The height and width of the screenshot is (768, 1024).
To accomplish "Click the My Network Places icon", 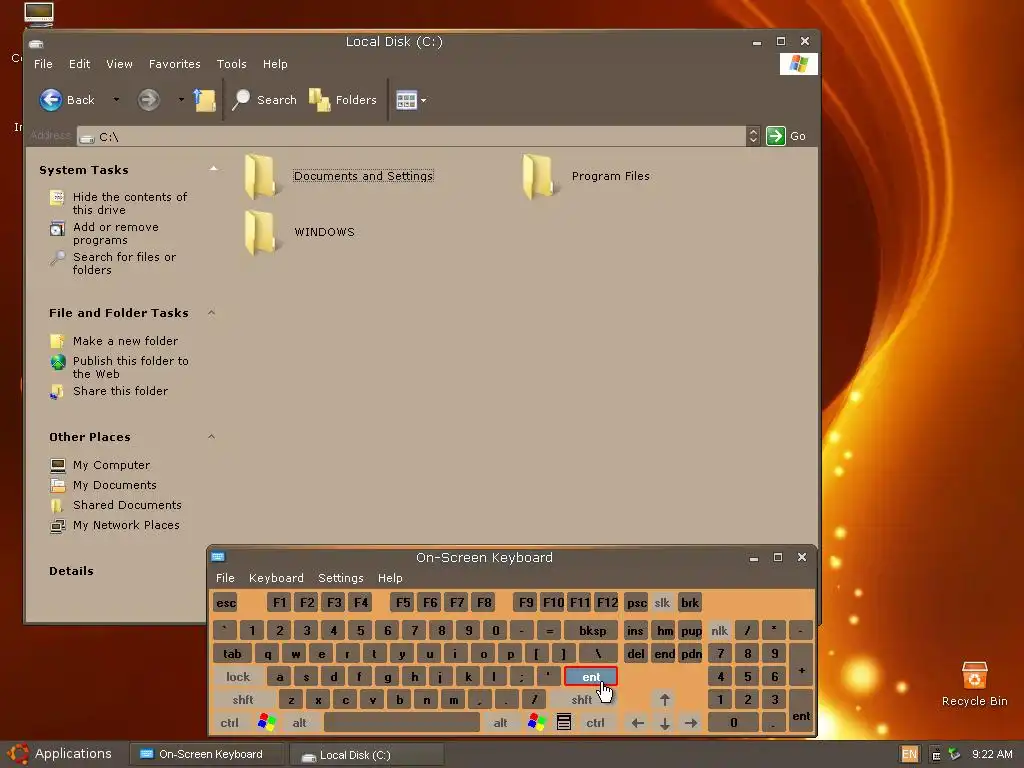I will pos(57,526).
